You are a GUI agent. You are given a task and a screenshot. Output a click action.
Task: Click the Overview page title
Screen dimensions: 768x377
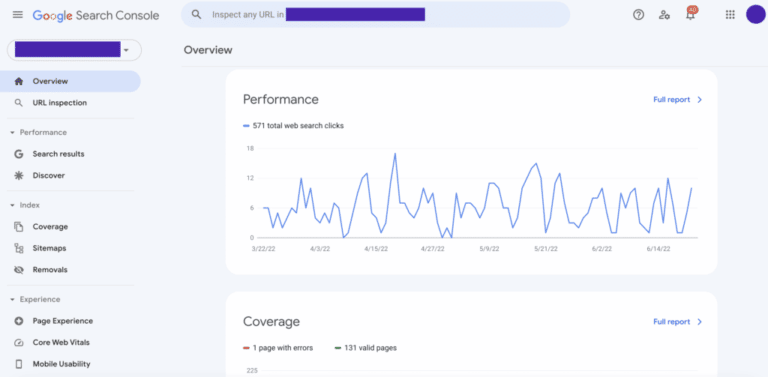point(208,50)
